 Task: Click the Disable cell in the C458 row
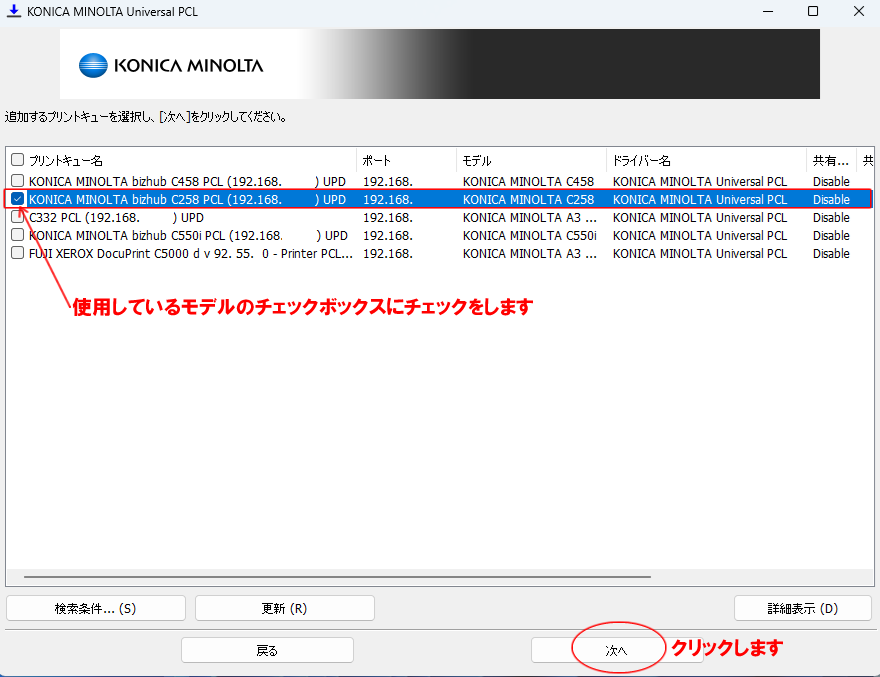831,181
